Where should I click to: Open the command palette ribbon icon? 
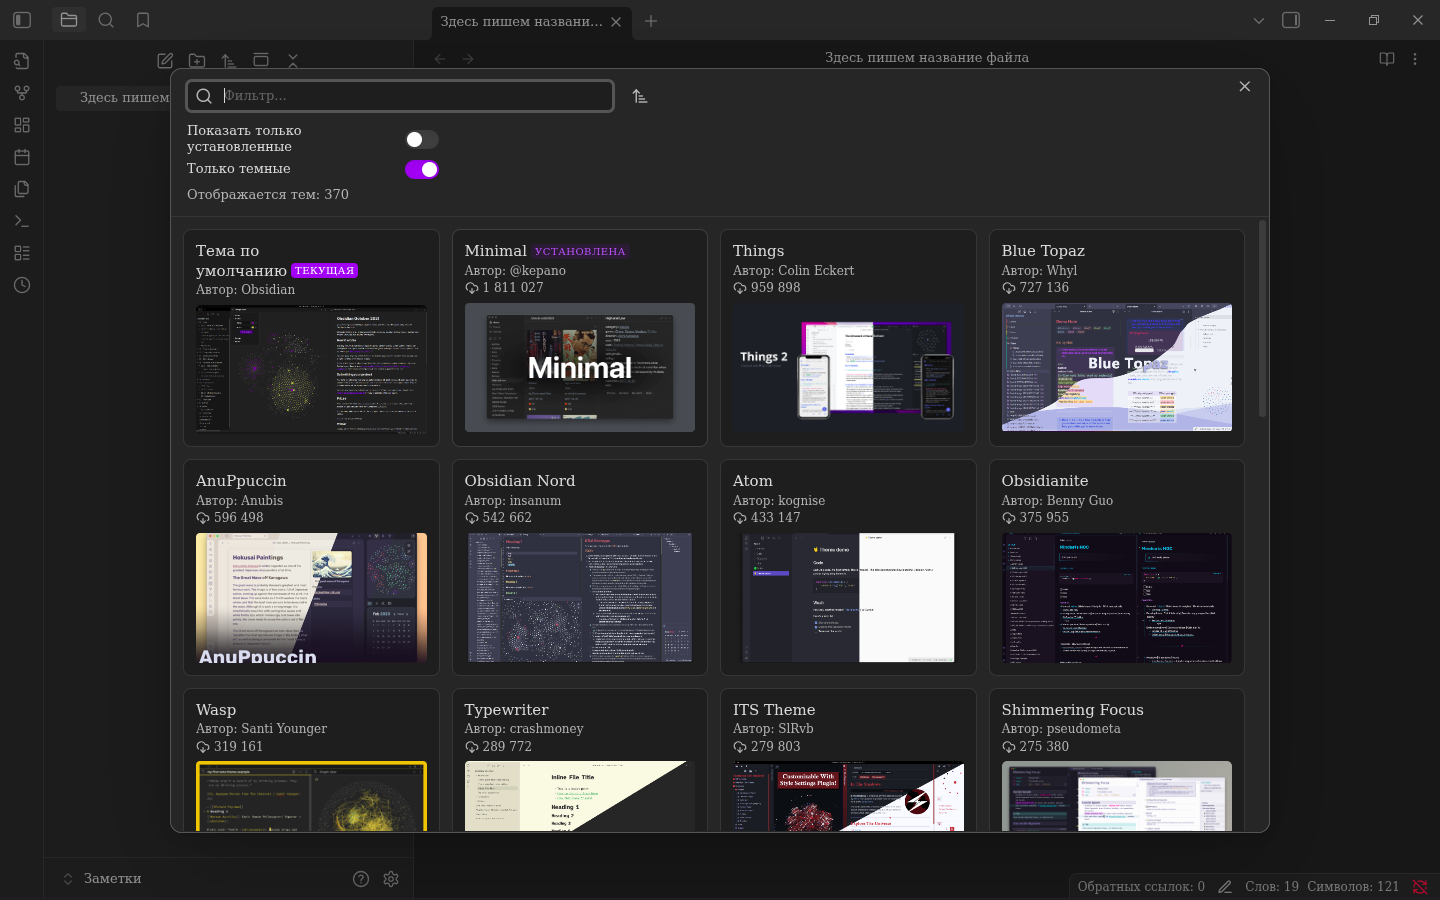(22, 221)
